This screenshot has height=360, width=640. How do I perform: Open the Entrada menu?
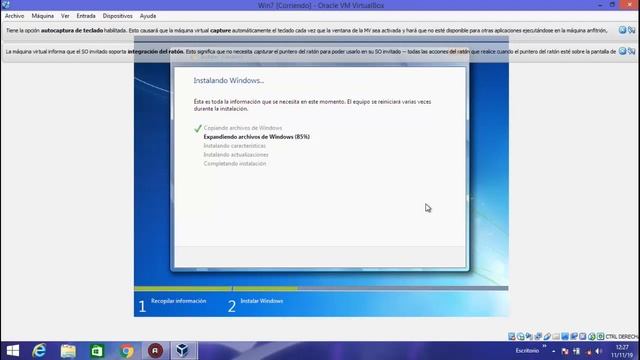pyautogui.click(x=86, y=16)
